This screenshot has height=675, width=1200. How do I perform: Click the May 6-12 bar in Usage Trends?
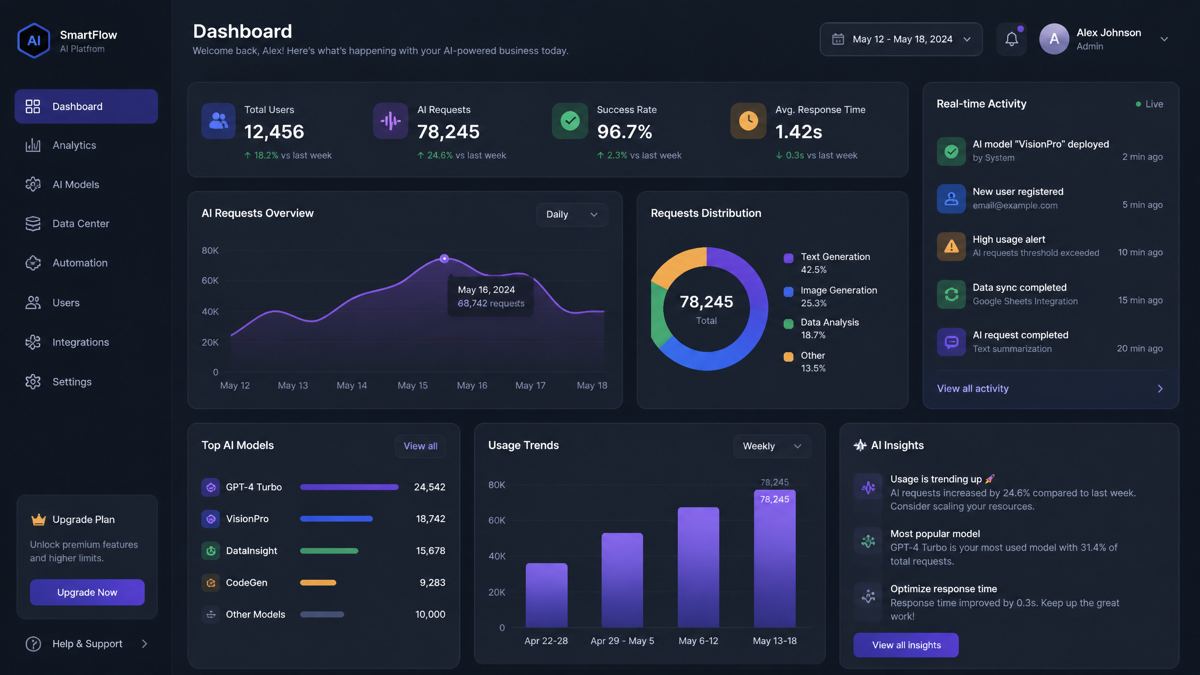(x=699, y=568)
